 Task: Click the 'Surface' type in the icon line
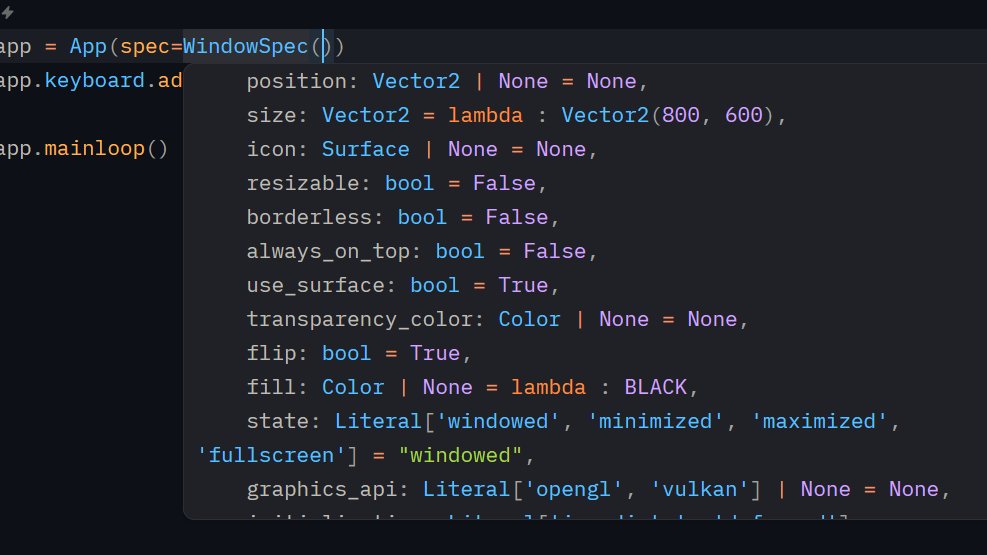coord(366,149)
